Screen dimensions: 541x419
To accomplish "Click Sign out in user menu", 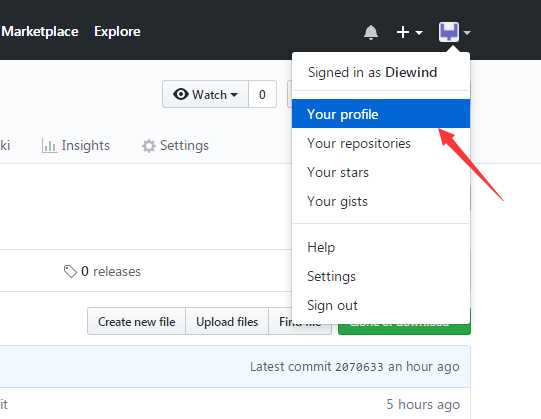I will pos(381,305).
